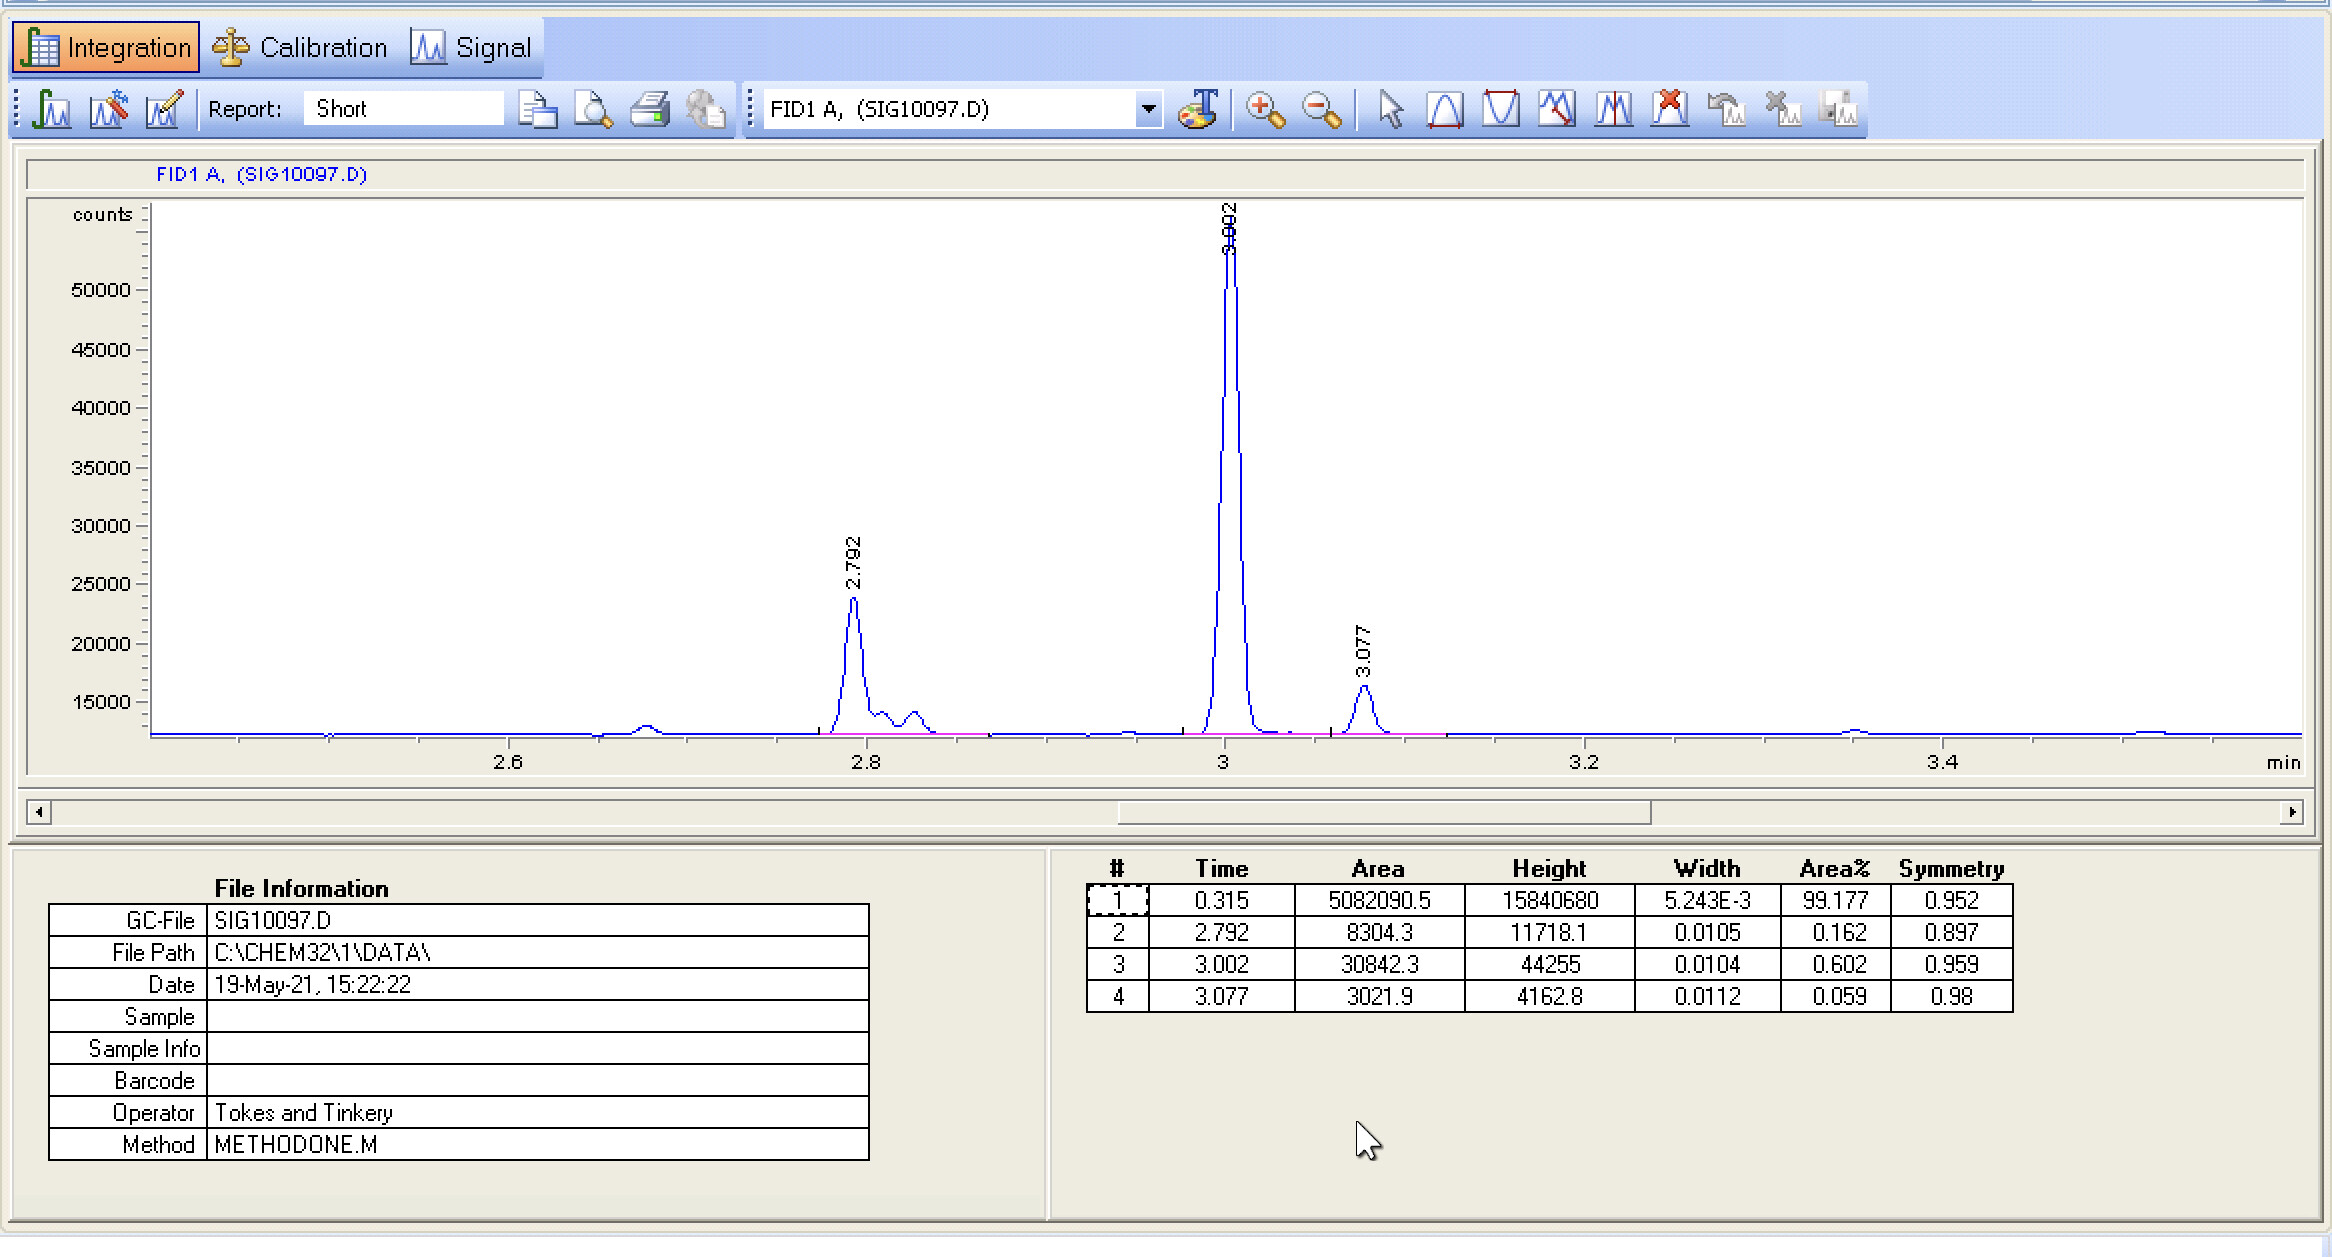Screen dimensions: 2332x1257
Task: Click the Date value 19-May-21, 15:22:22
Action: click(x=538, y=984)
